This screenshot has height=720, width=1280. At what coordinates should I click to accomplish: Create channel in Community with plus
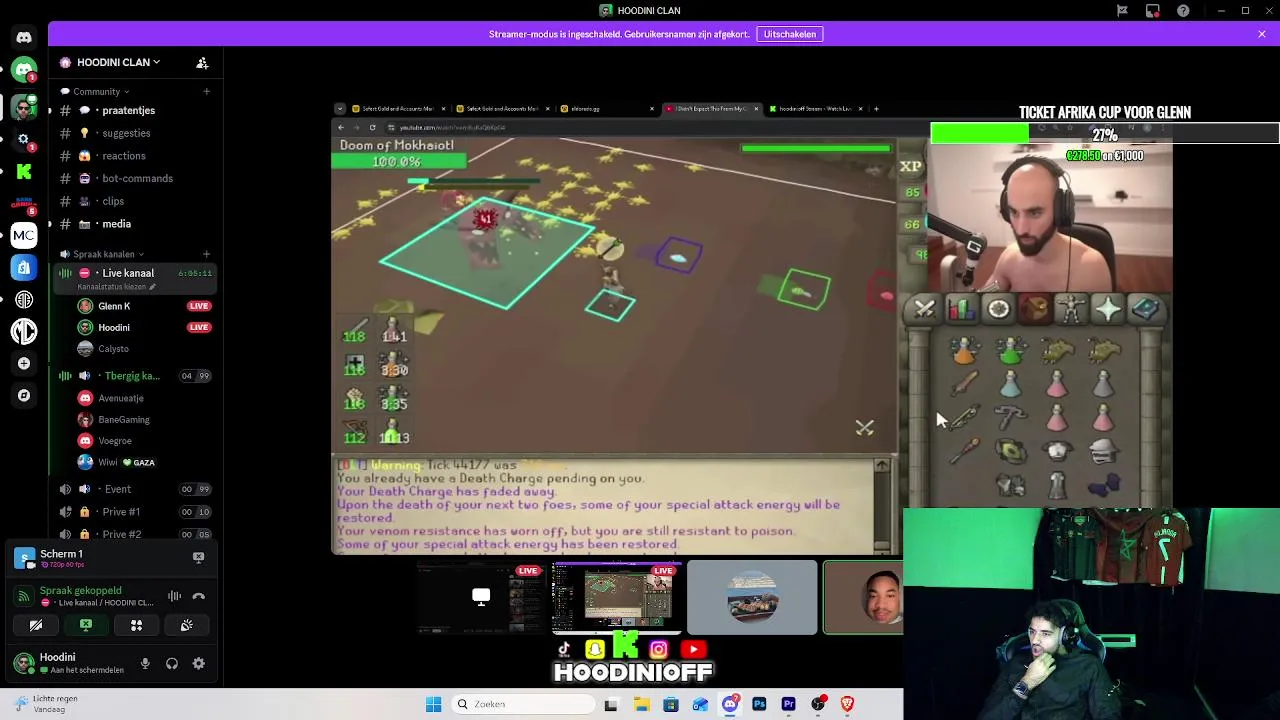point(206,91)
